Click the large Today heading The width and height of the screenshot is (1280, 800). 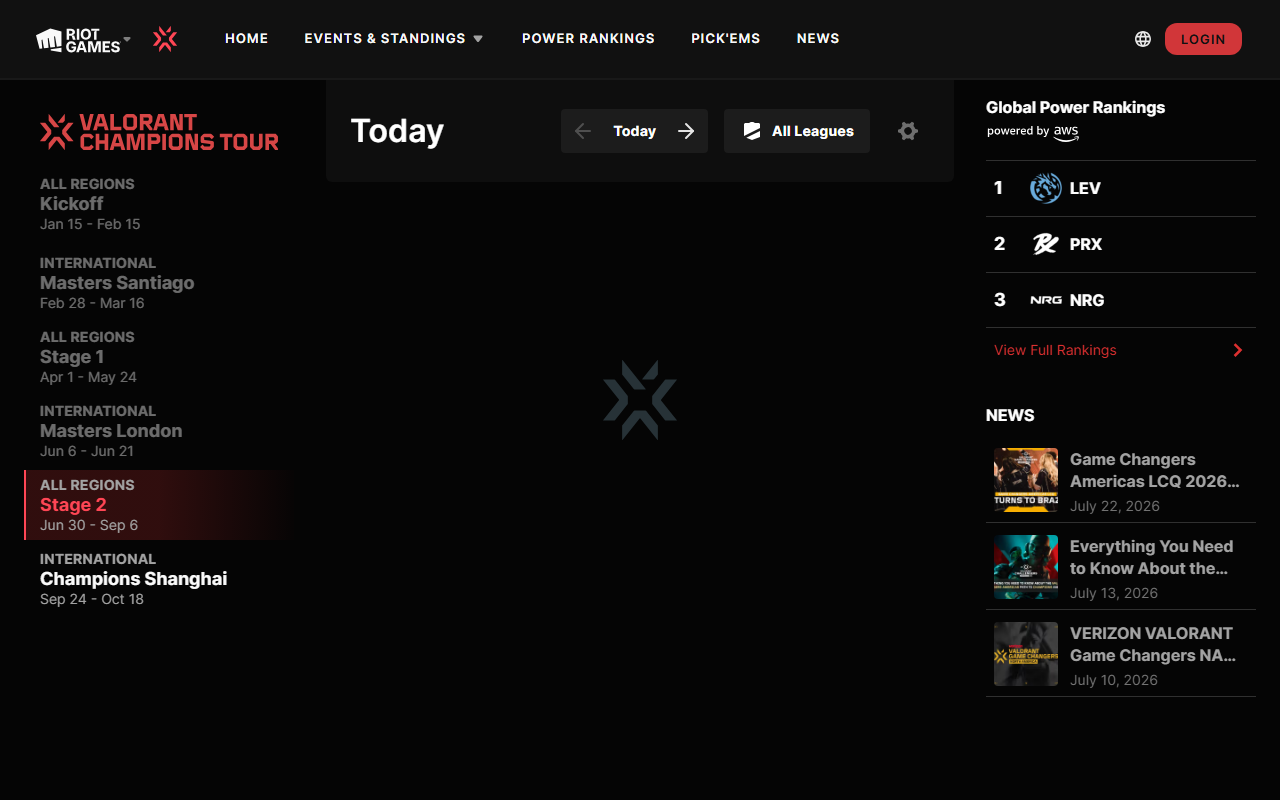(397, 131)
